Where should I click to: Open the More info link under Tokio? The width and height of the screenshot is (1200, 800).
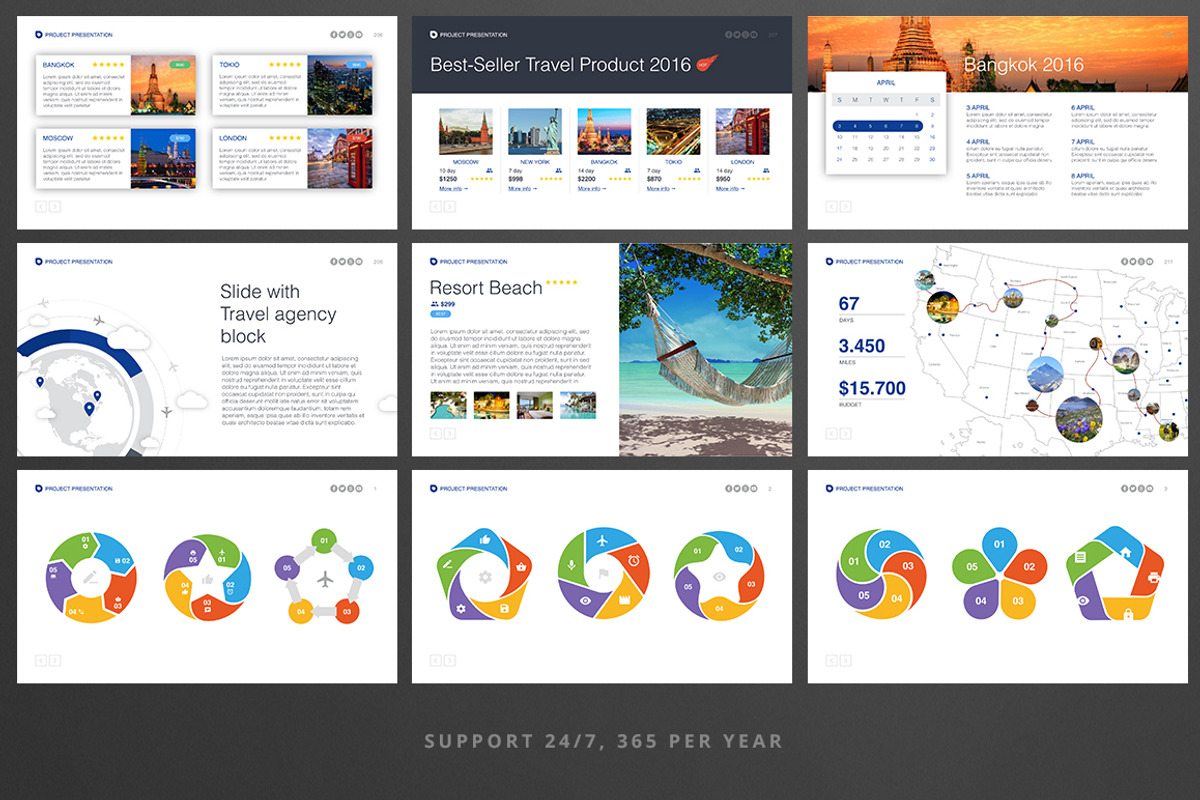[x=661, y=188]
